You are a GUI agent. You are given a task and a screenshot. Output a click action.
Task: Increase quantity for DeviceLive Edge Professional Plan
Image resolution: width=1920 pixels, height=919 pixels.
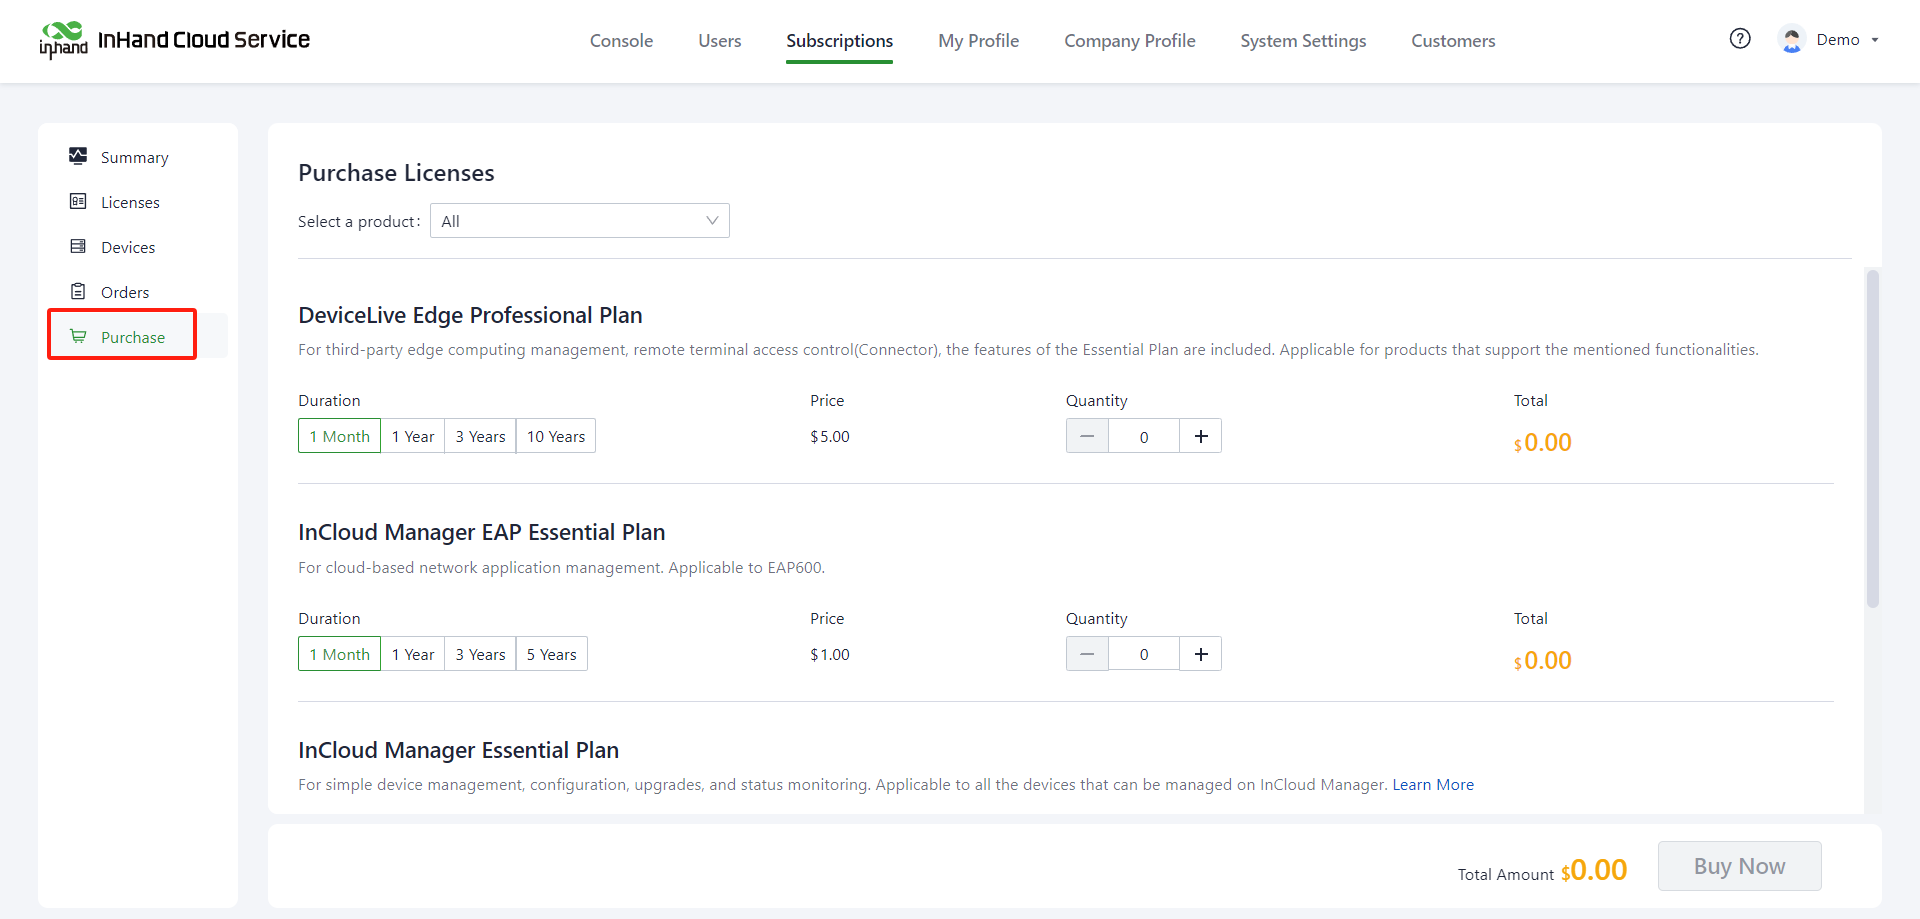(1201, 436)
